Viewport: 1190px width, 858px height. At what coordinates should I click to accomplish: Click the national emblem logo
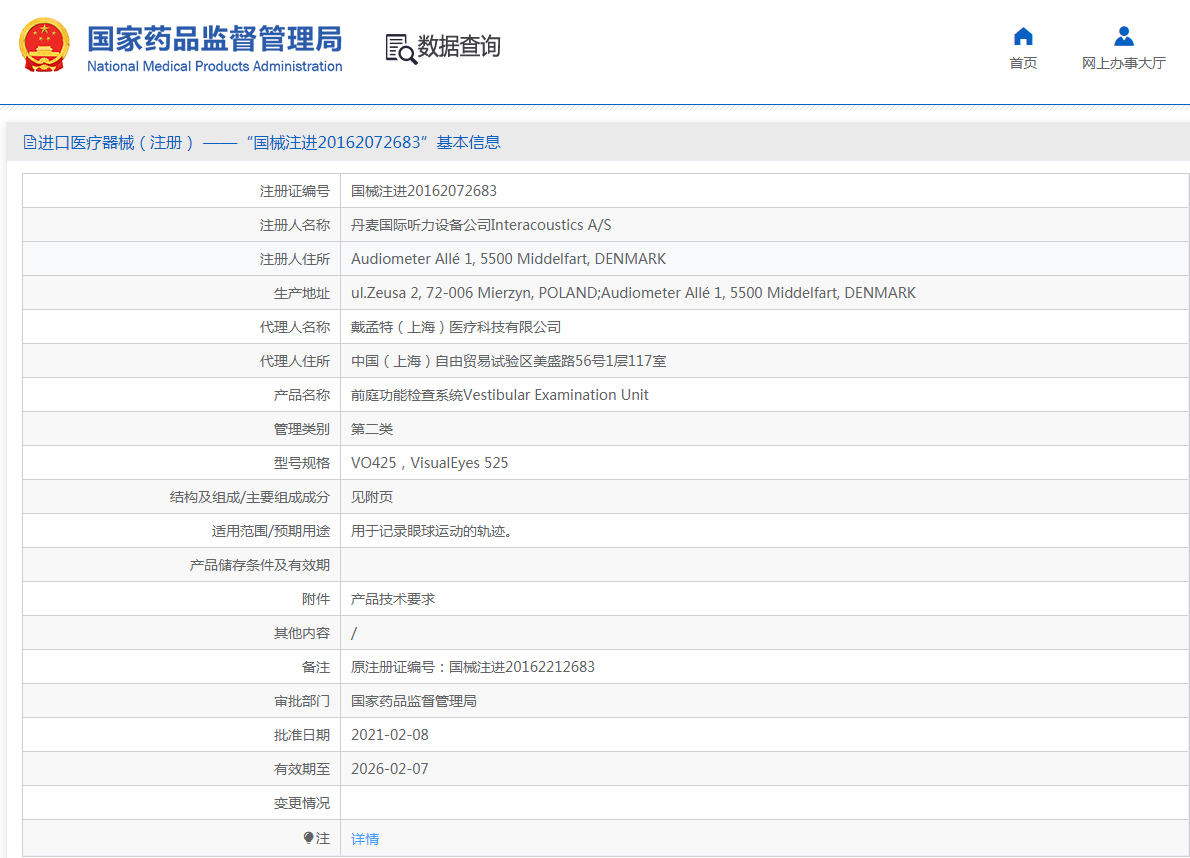[45, 46]
